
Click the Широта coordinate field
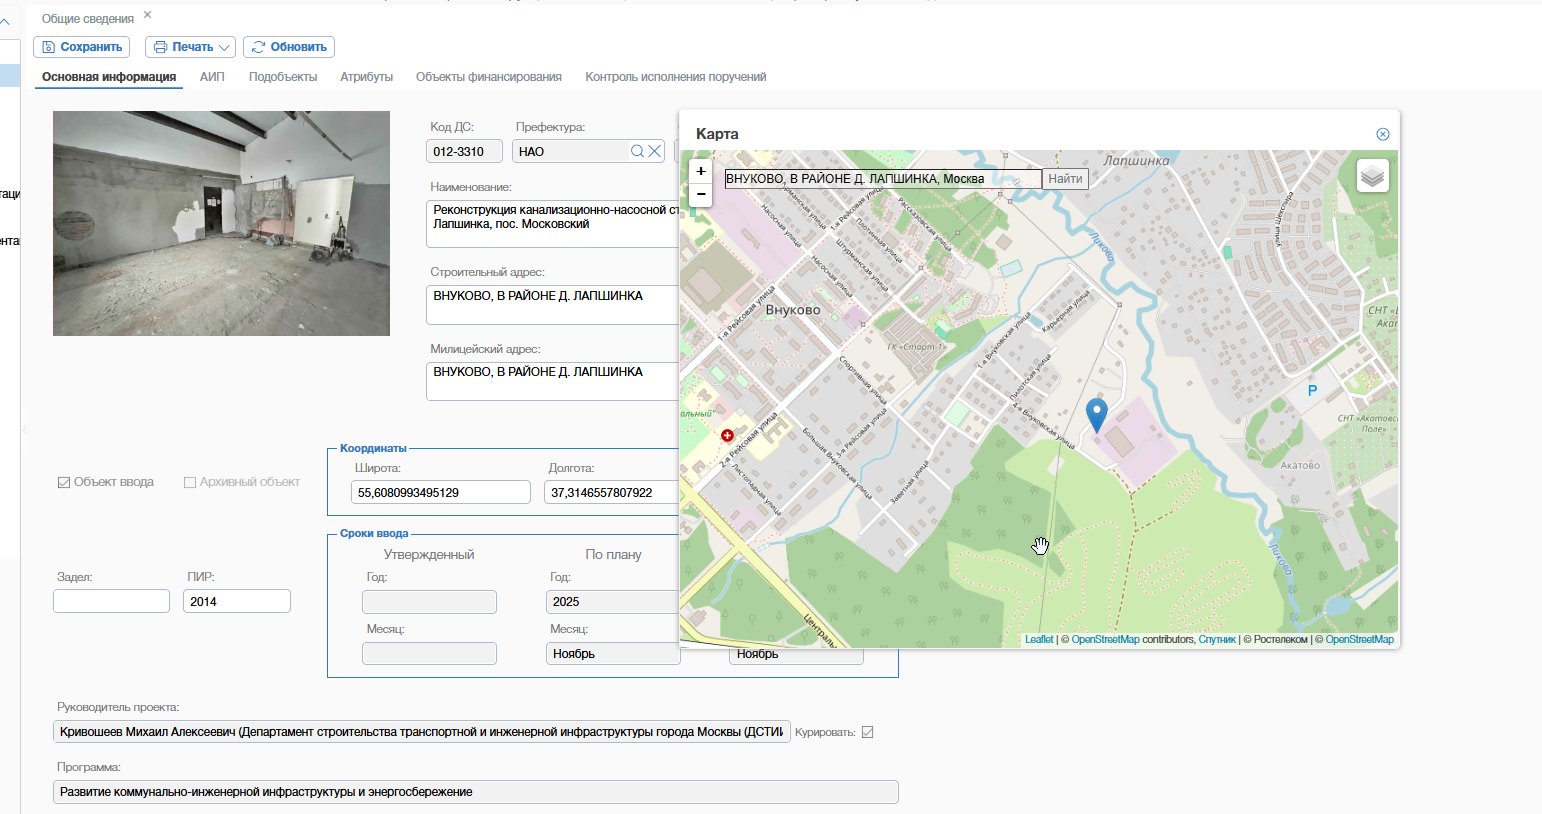click(x=441, y=492)
